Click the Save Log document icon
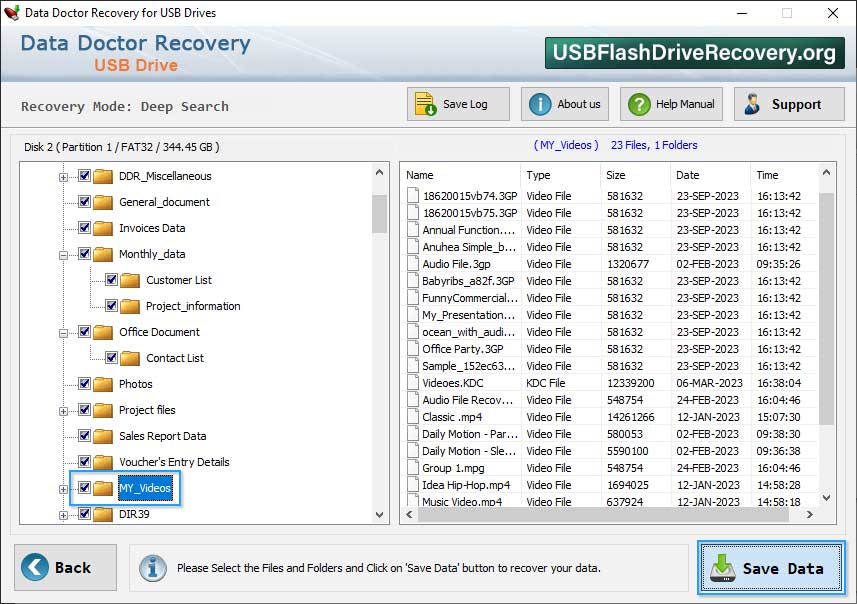 [x=425, y=104]
